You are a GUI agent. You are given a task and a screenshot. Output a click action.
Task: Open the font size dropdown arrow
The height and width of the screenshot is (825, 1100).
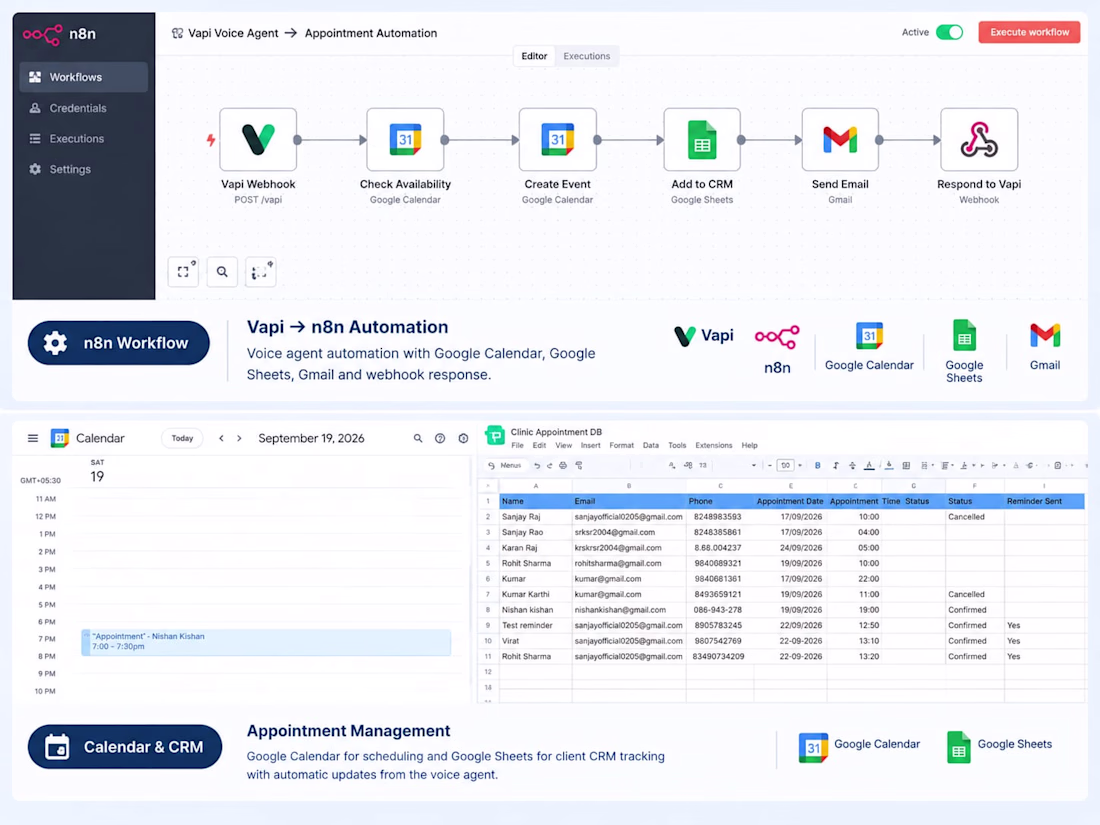pos(800,466)
